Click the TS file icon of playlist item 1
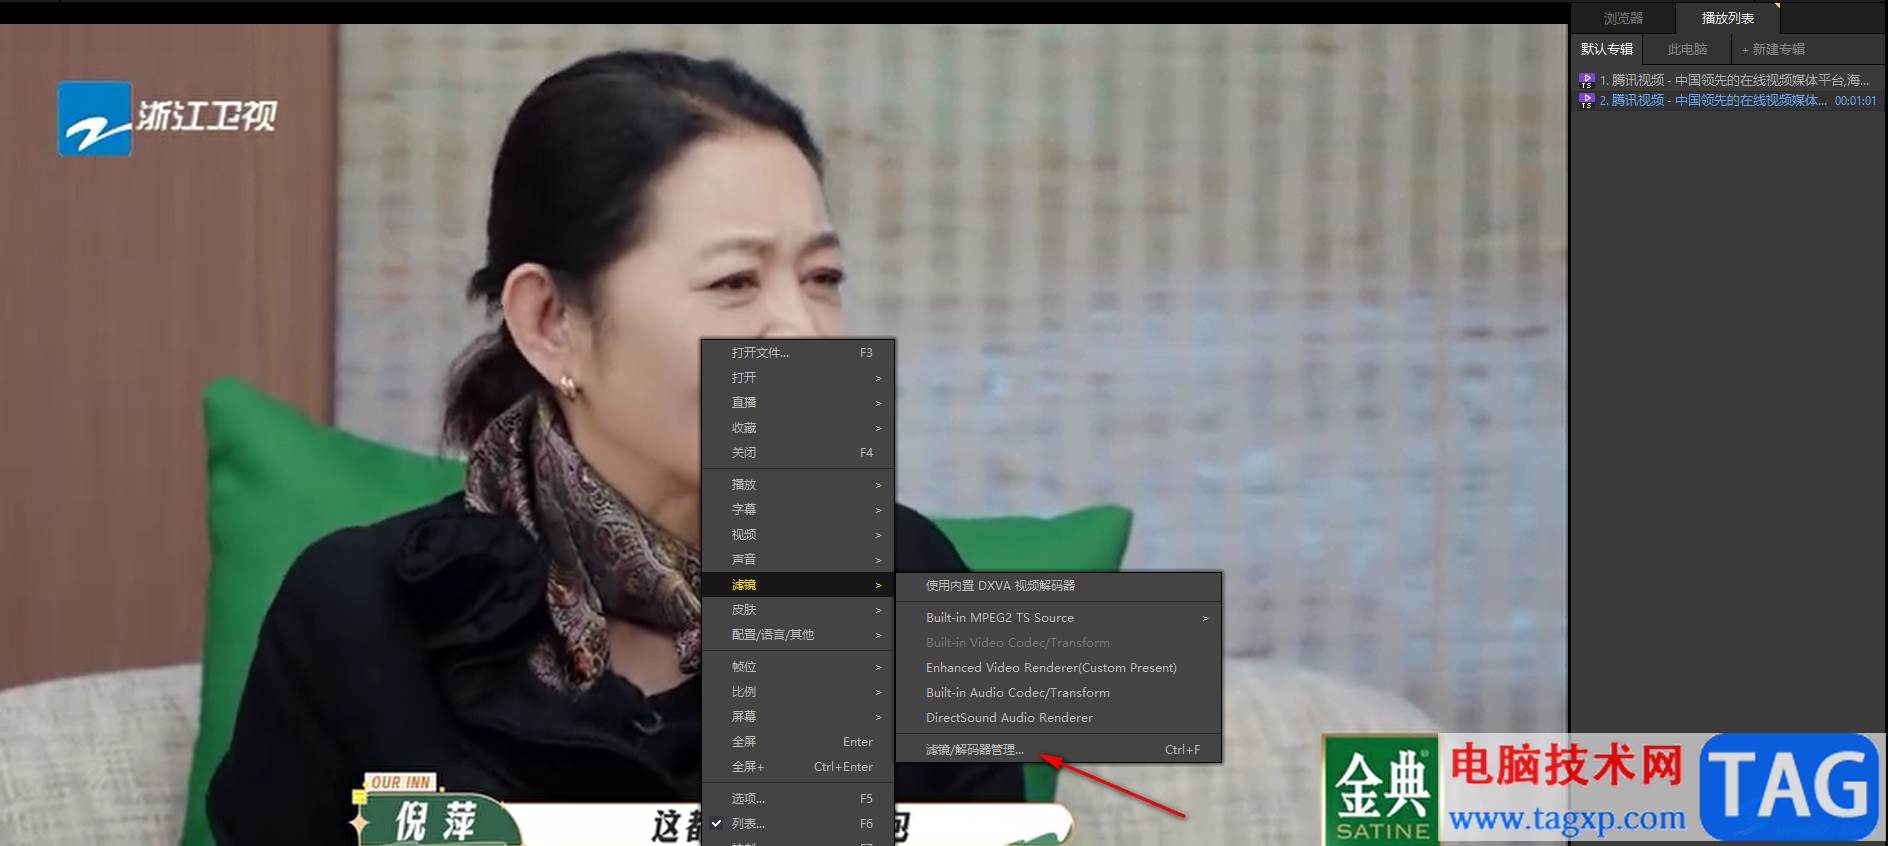The width and height of the screenshot is (1888, 846). click(1586, 80)
